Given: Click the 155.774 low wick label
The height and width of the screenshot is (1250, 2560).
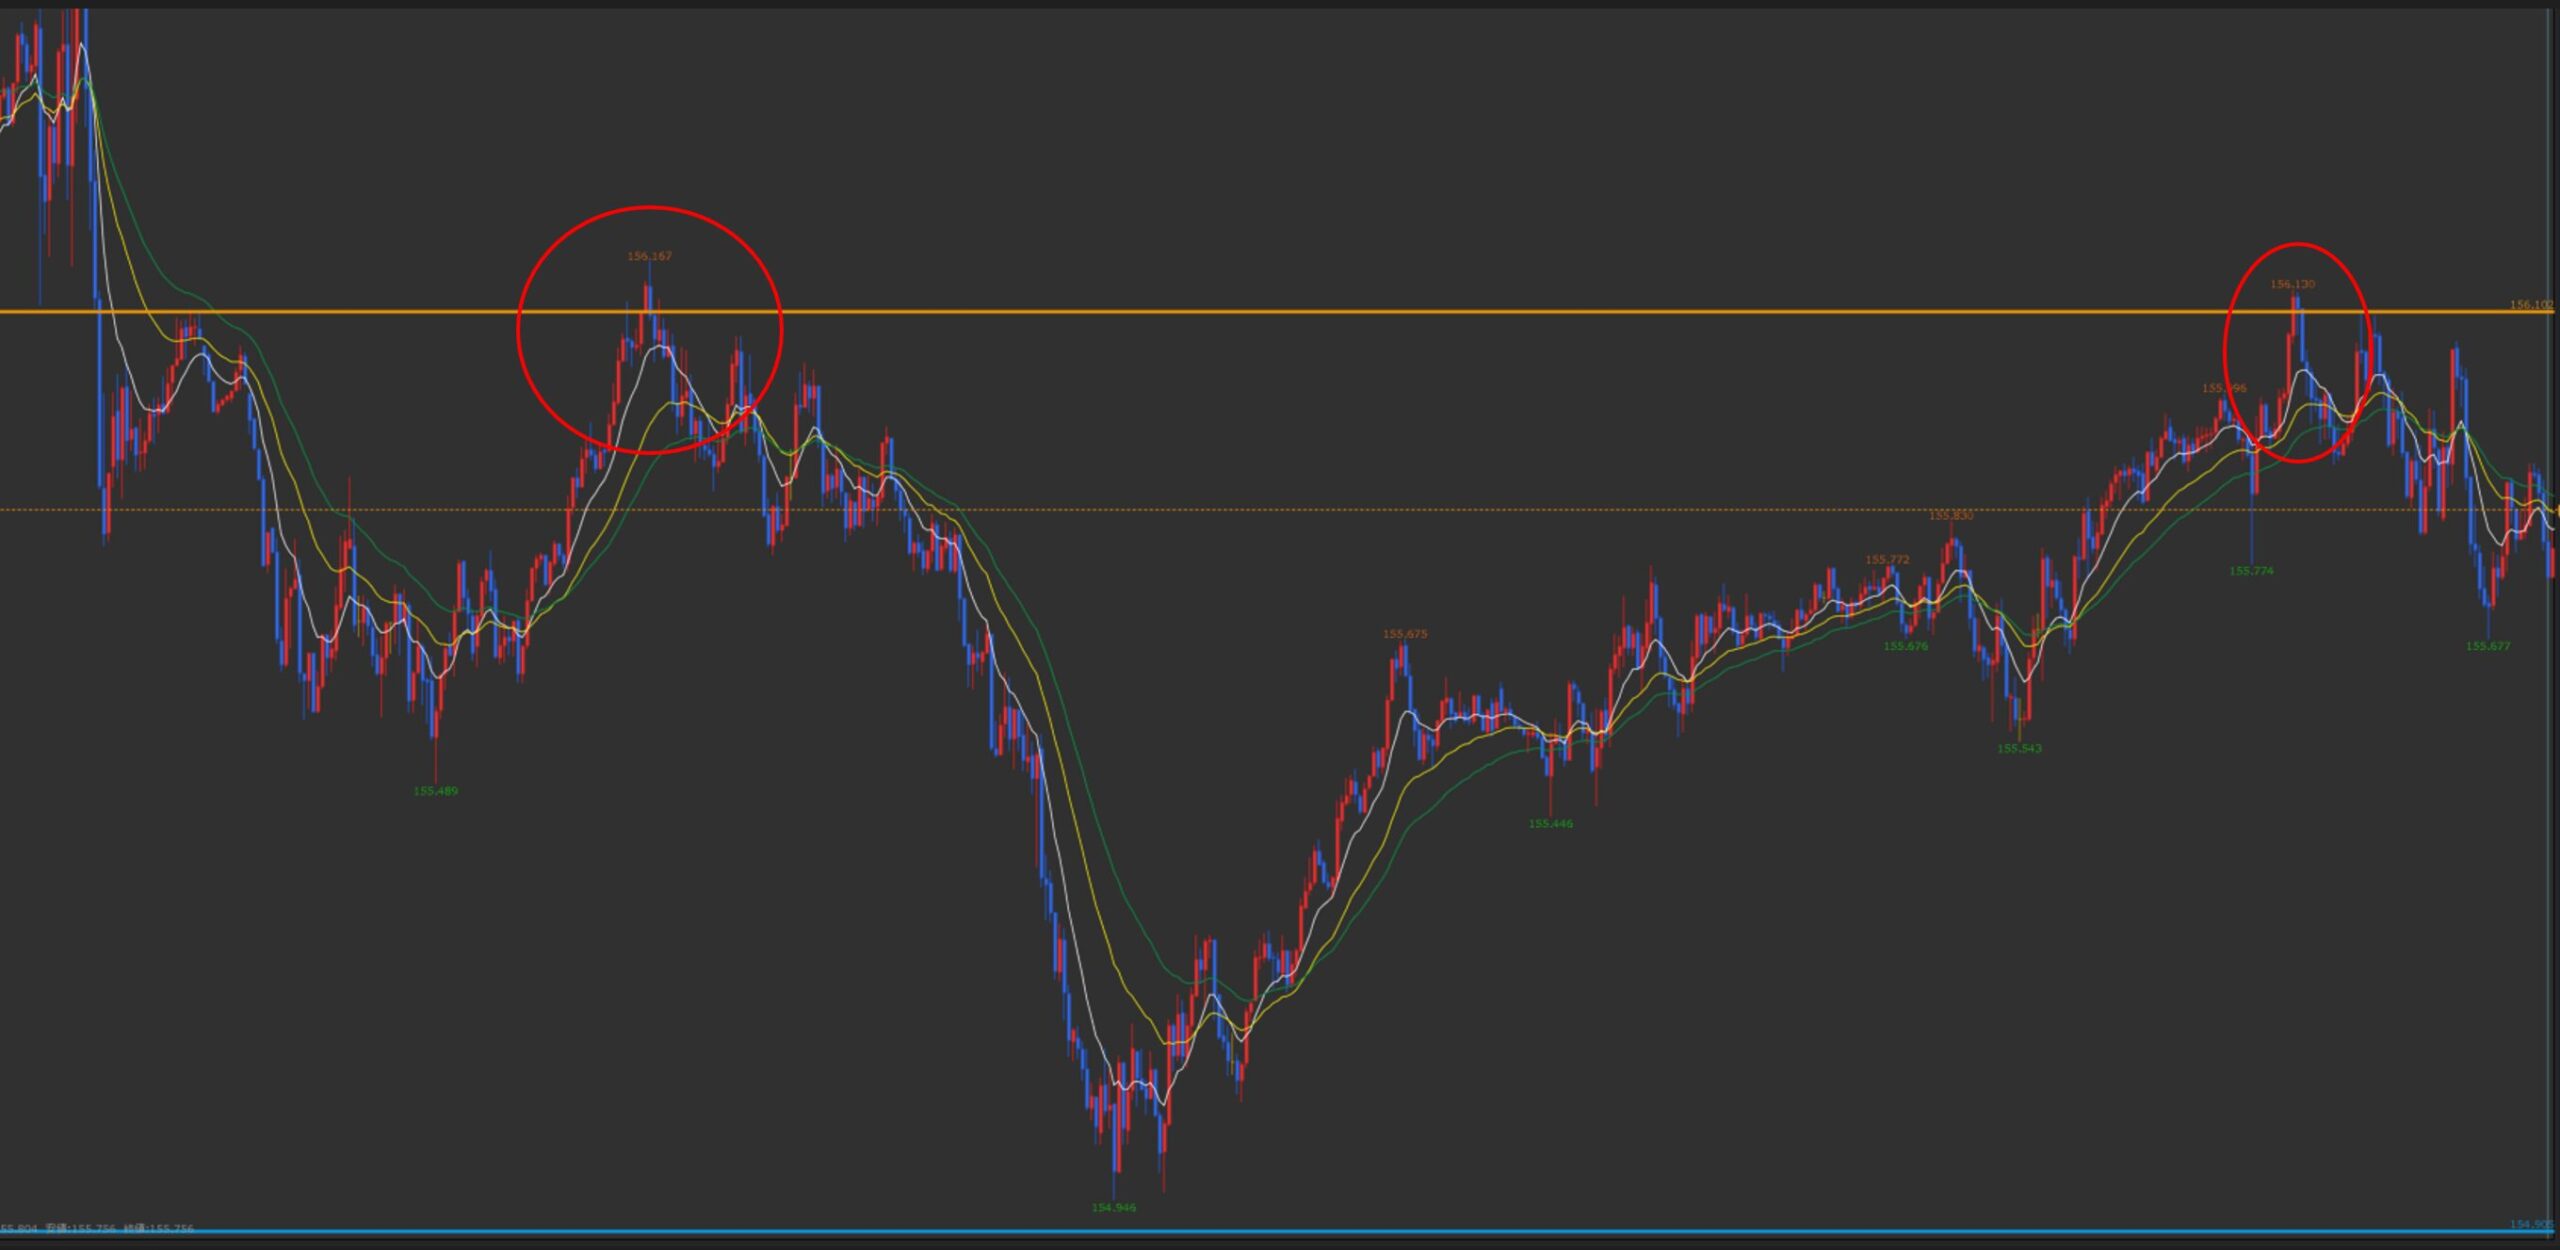Looking at the screenshot, I should pos(2251,571).
